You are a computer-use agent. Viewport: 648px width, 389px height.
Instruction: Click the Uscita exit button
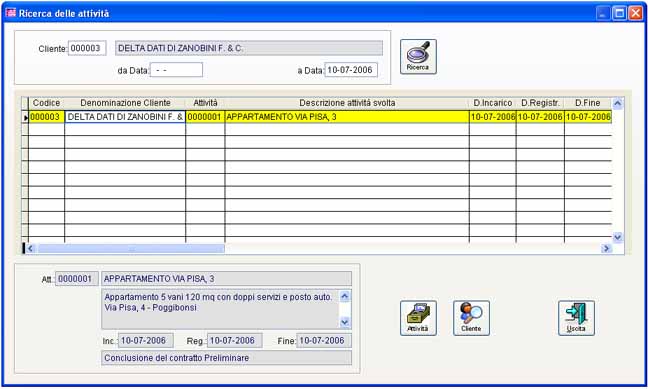pyautogui.click(x=576, y=318)
